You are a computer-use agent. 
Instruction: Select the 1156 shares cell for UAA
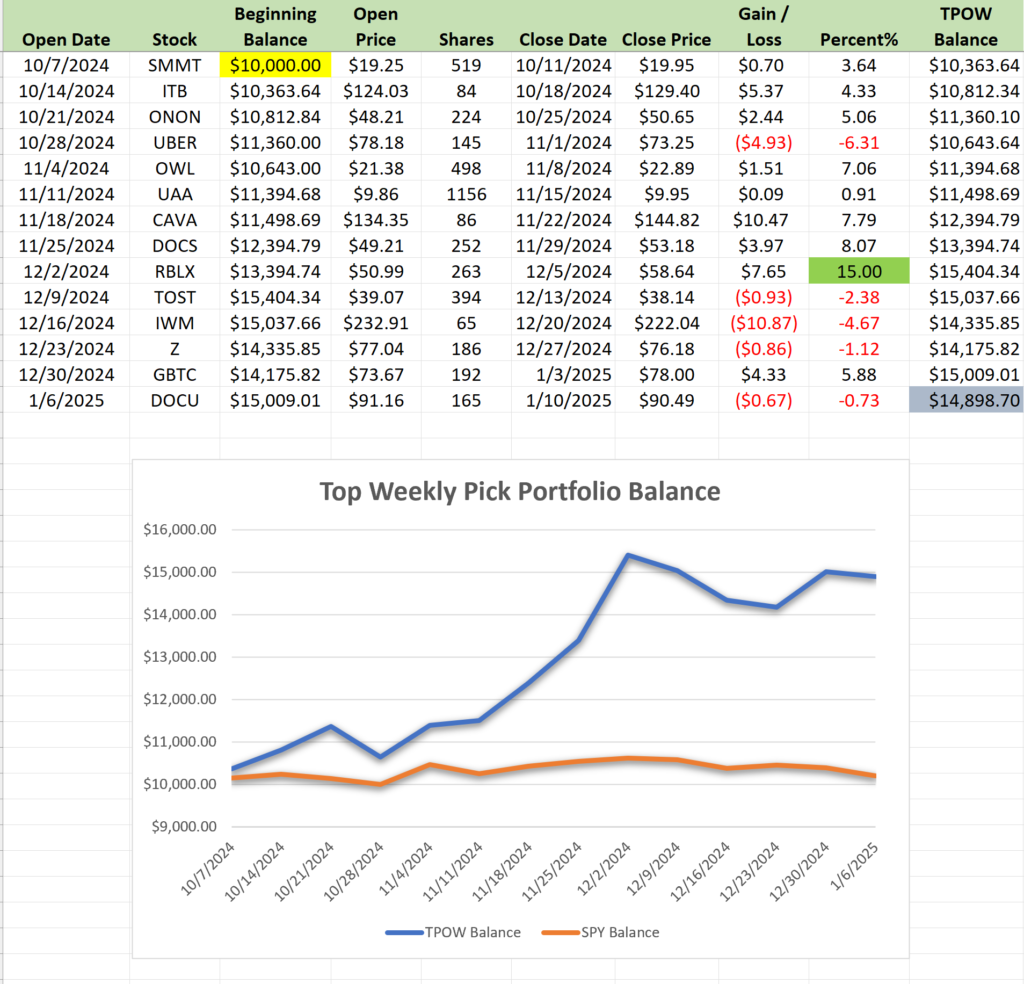click(x=466, y=193)
